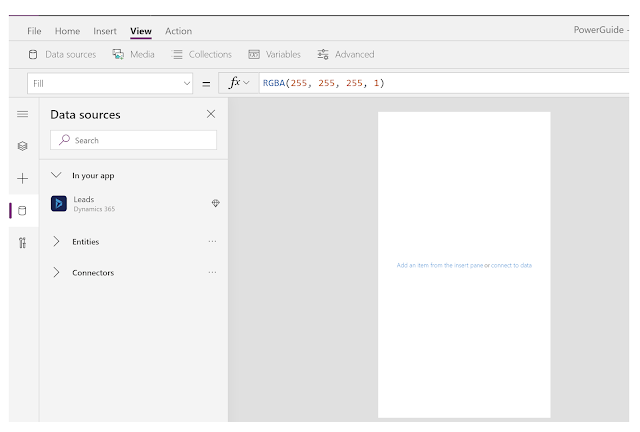The height and width of the screenshot is (432, 640).
Task: Click Add an item from insert pane link
Action: [x=440, y=265]
